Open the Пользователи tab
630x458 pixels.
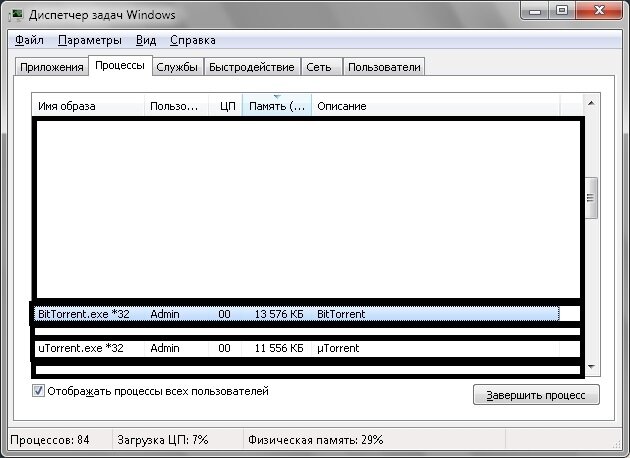pyautogui.click(x=384, y=67)
